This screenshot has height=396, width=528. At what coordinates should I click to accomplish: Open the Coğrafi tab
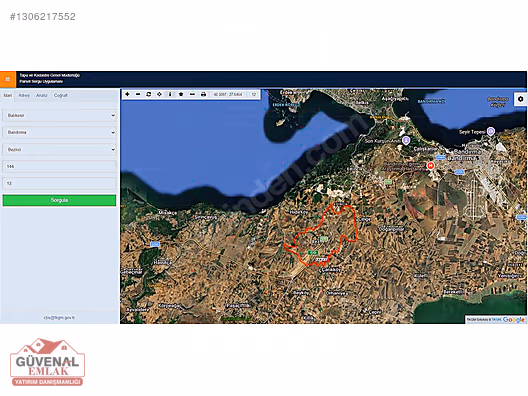coord(61,95)
